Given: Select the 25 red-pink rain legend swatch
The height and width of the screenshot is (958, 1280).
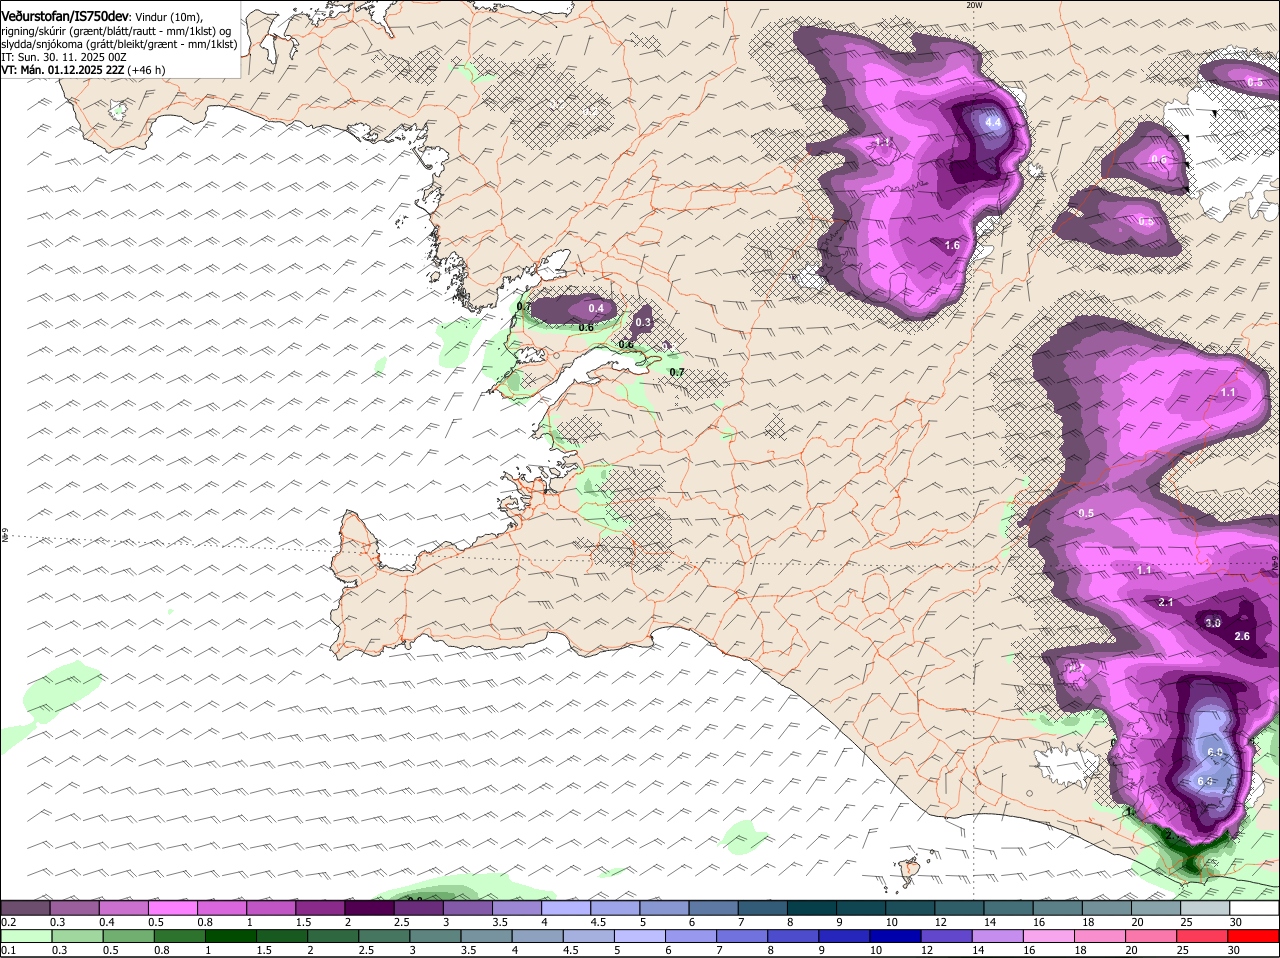Looking at the screenshot, I should pyautogui.click(x=1203, y=937).
